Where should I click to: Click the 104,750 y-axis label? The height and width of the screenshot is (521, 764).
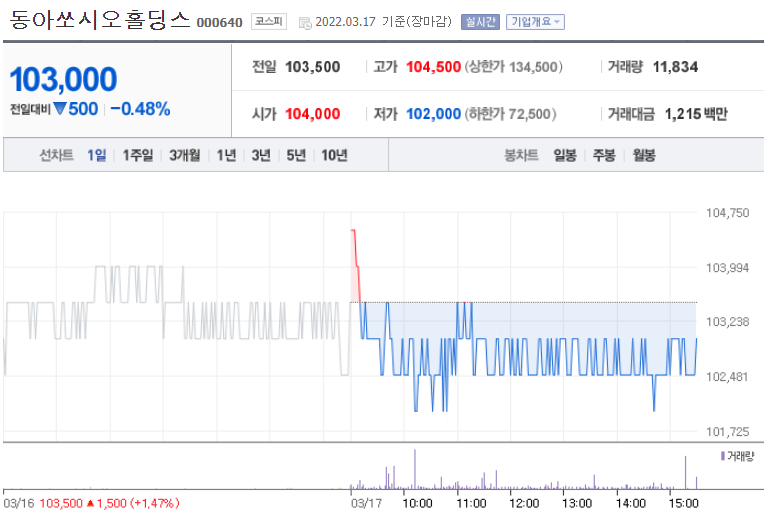coord(727,213)
